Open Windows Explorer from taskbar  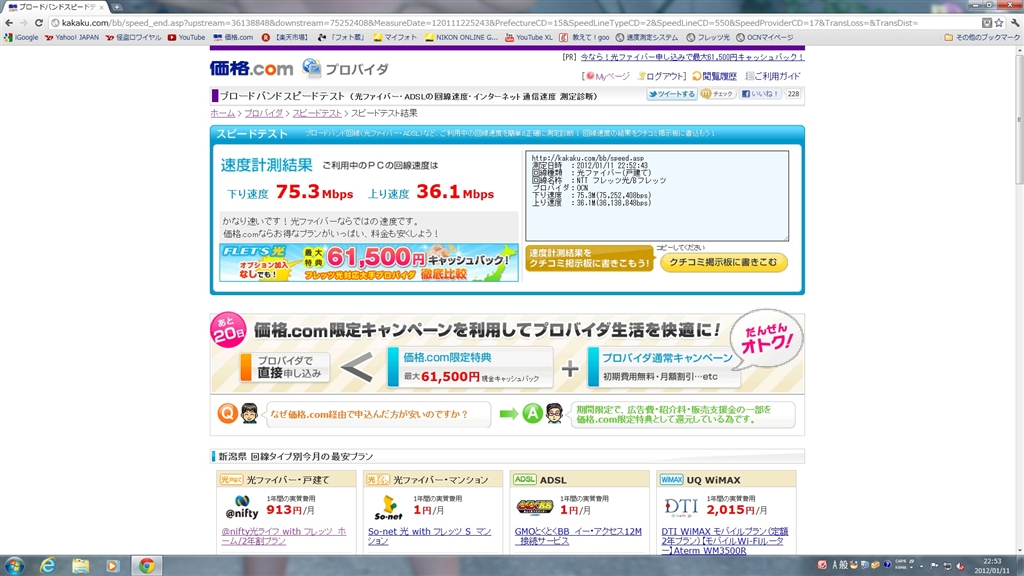[80, 566]
